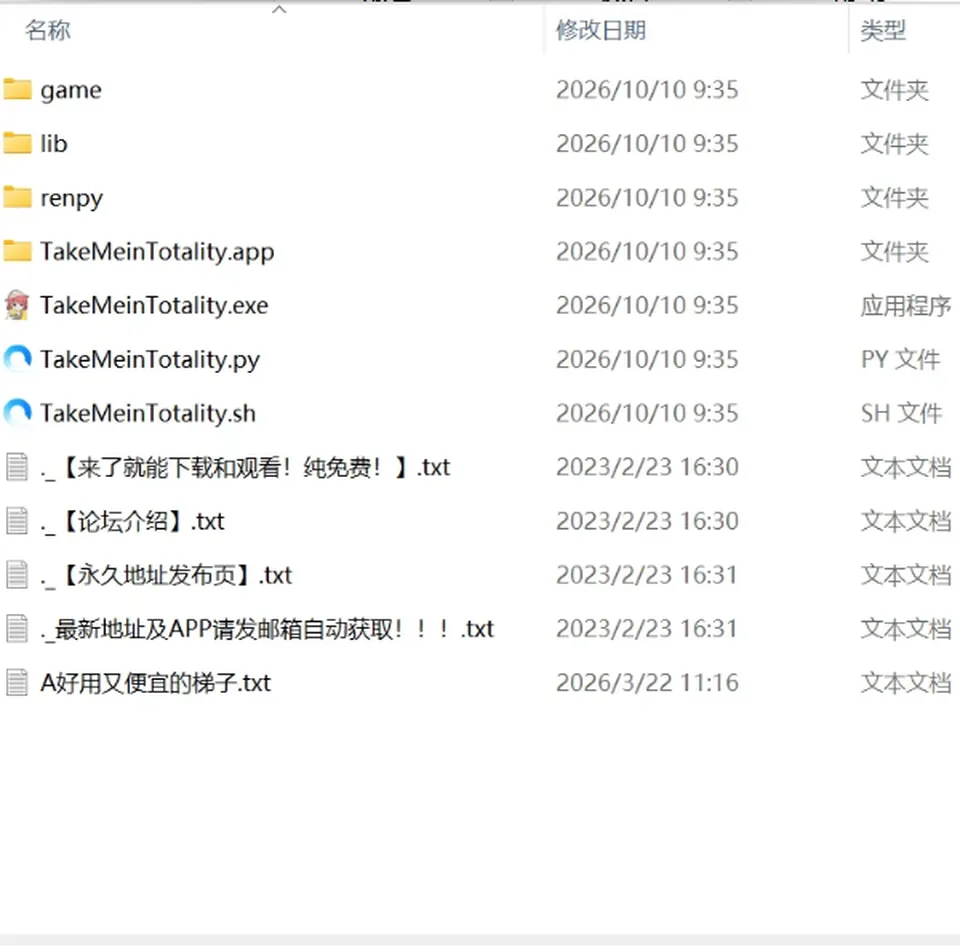
Task: Sort files by 修改日期 column header
Action: [601, 30]
